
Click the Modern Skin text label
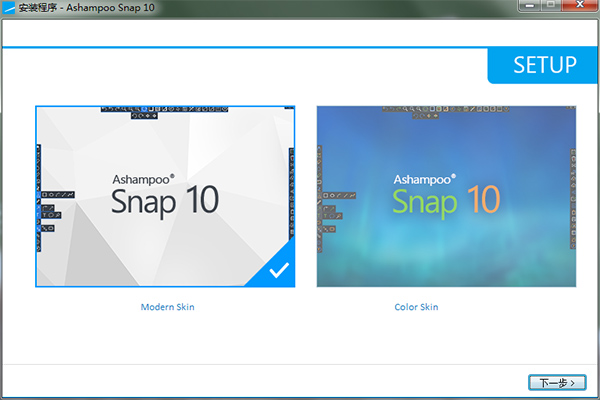coord(167,307)
